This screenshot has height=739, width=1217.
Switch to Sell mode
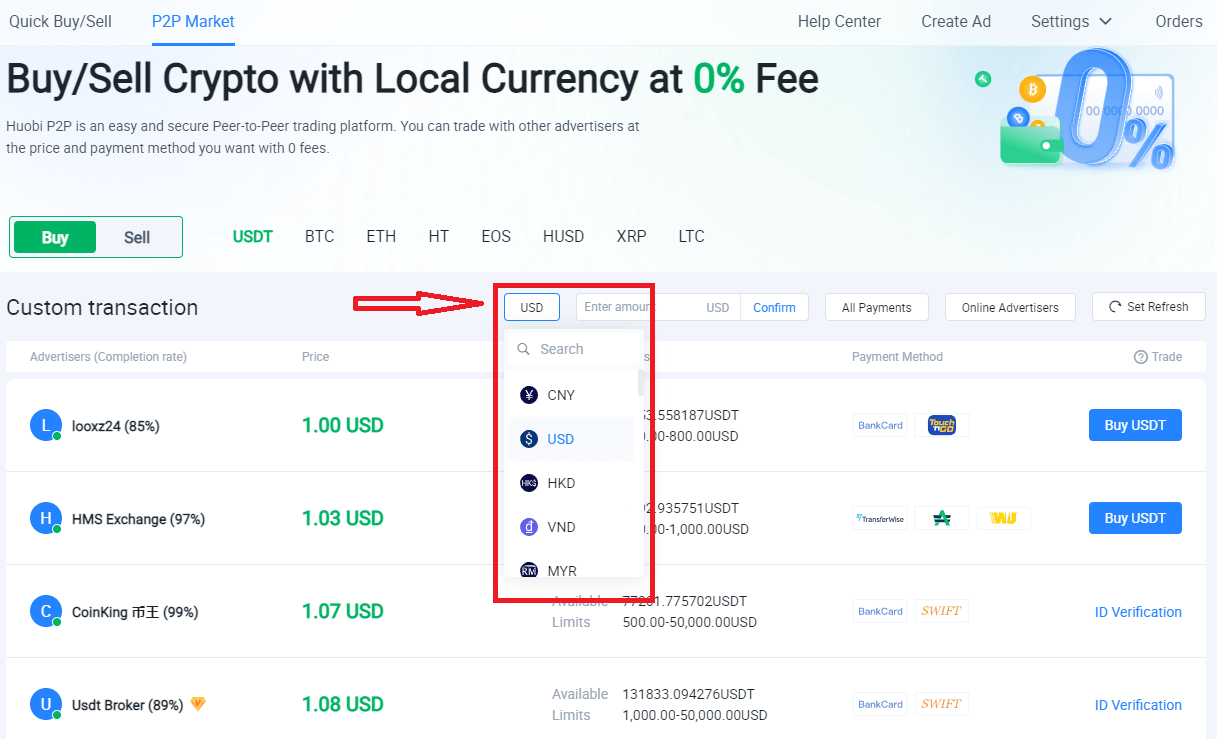(x=137, y=237)
